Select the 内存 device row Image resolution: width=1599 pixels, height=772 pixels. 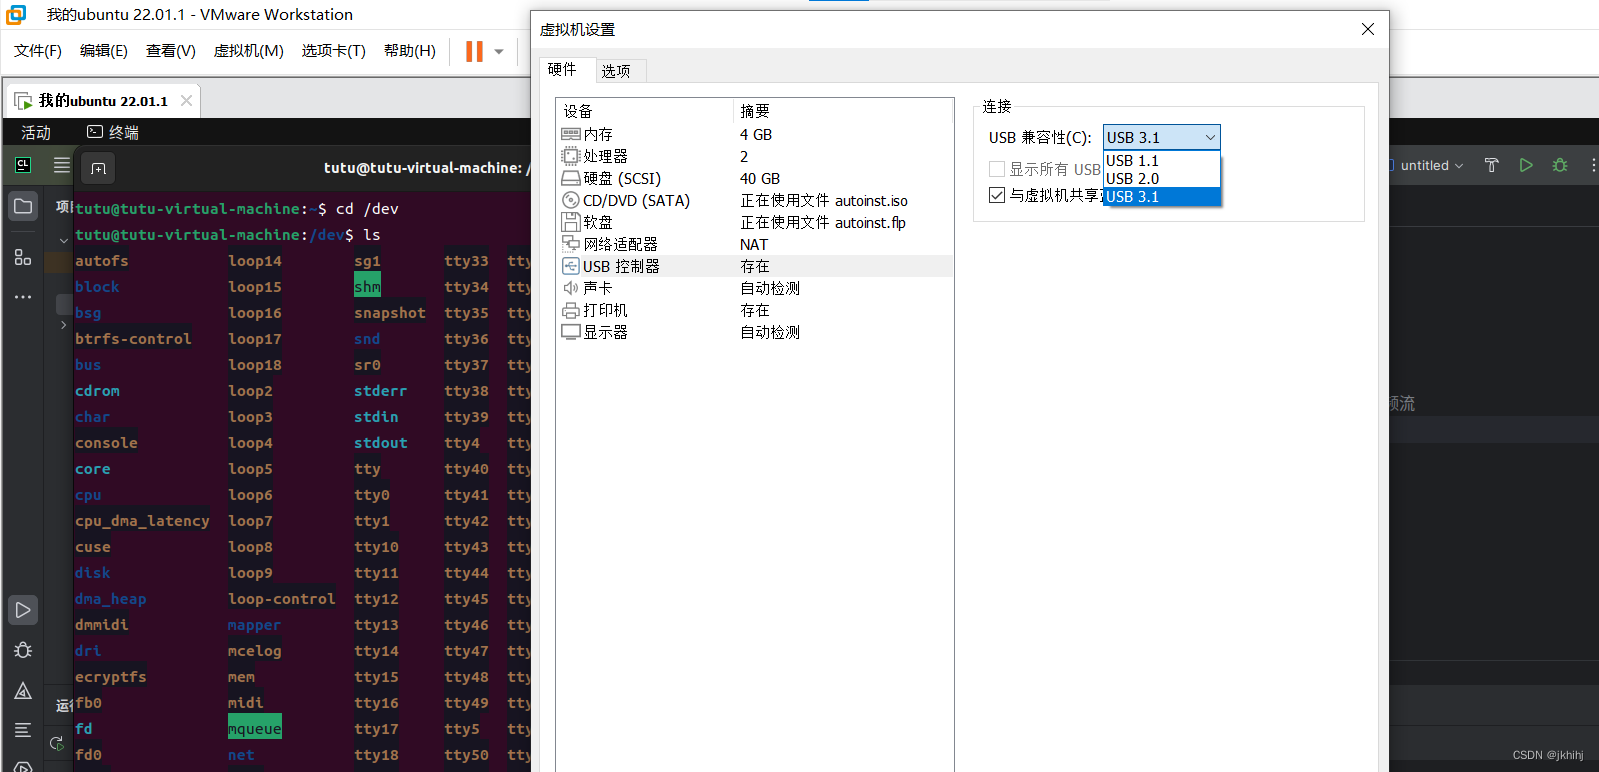coord(755,134)
